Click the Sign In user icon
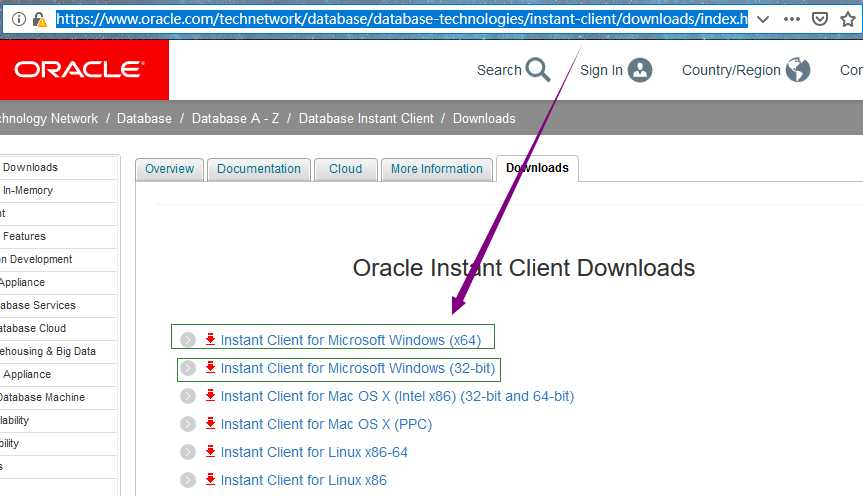This screenshot has width=863, height=496. coord(640,70)
